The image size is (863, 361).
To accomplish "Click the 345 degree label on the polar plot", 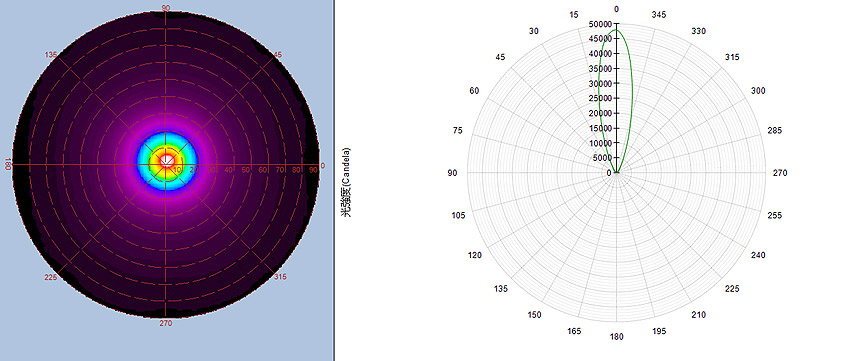I will [659, 15].
